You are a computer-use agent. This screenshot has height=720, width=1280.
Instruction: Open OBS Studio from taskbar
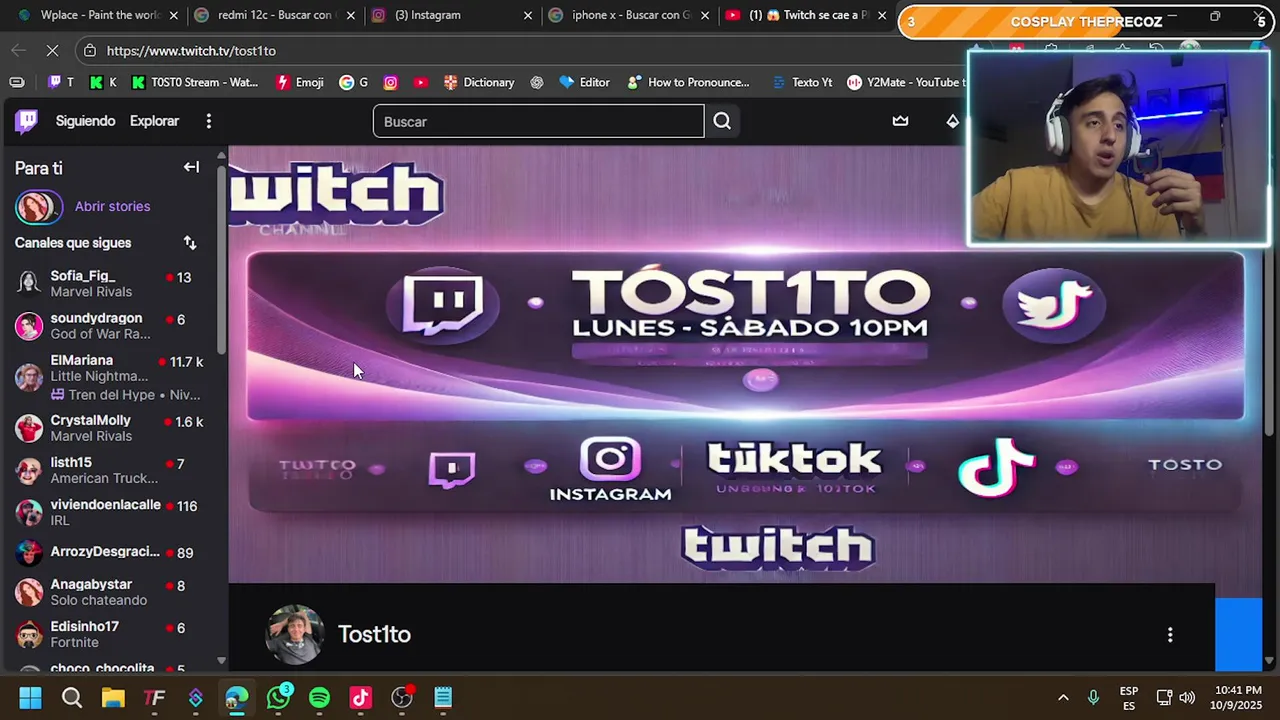pos(402,697)
